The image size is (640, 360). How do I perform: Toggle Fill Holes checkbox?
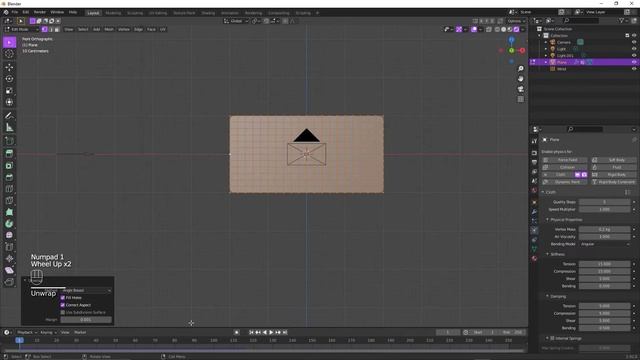pos(62,298)
